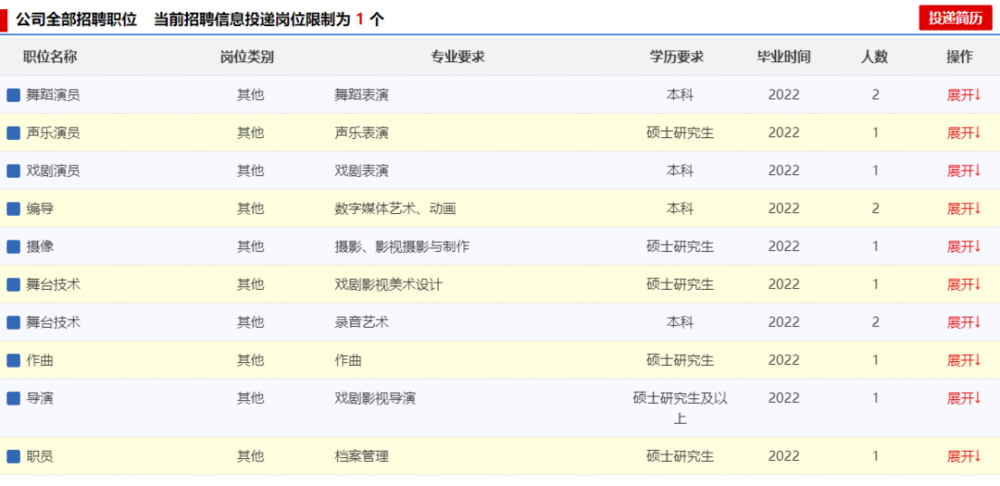The image size is (1000, 486).
Task: Expand 舞台技术 录音艺术 row details
Action: 964,323
